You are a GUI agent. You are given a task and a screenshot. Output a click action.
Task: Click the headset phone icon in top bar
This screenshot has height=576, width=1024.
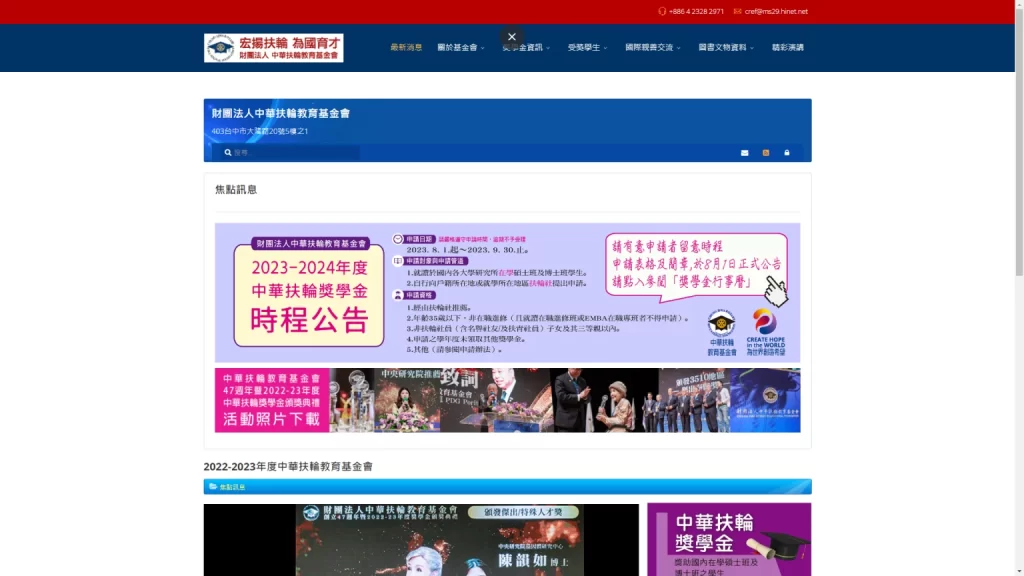(662, 12)
